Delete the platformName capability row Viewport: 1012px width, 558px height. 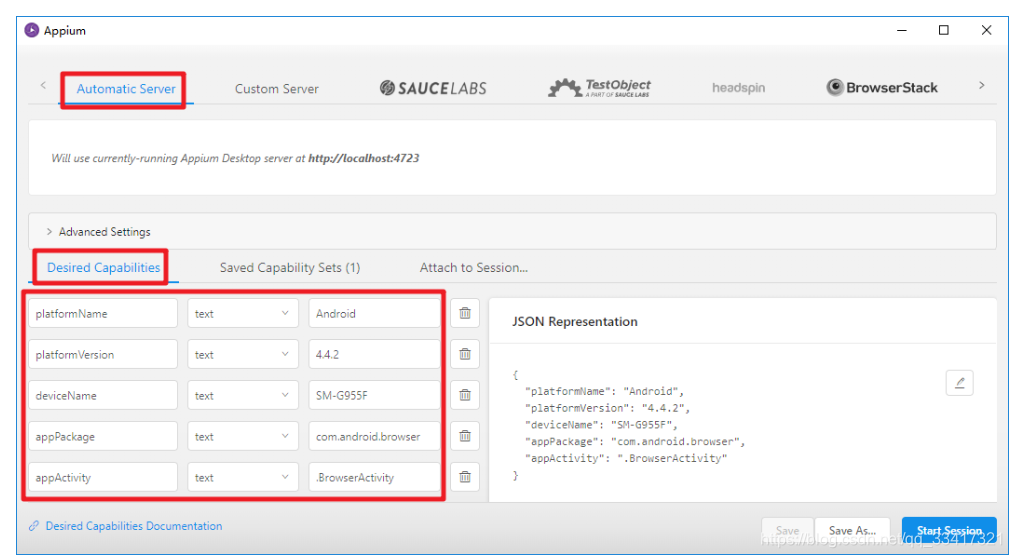(465, 314)
